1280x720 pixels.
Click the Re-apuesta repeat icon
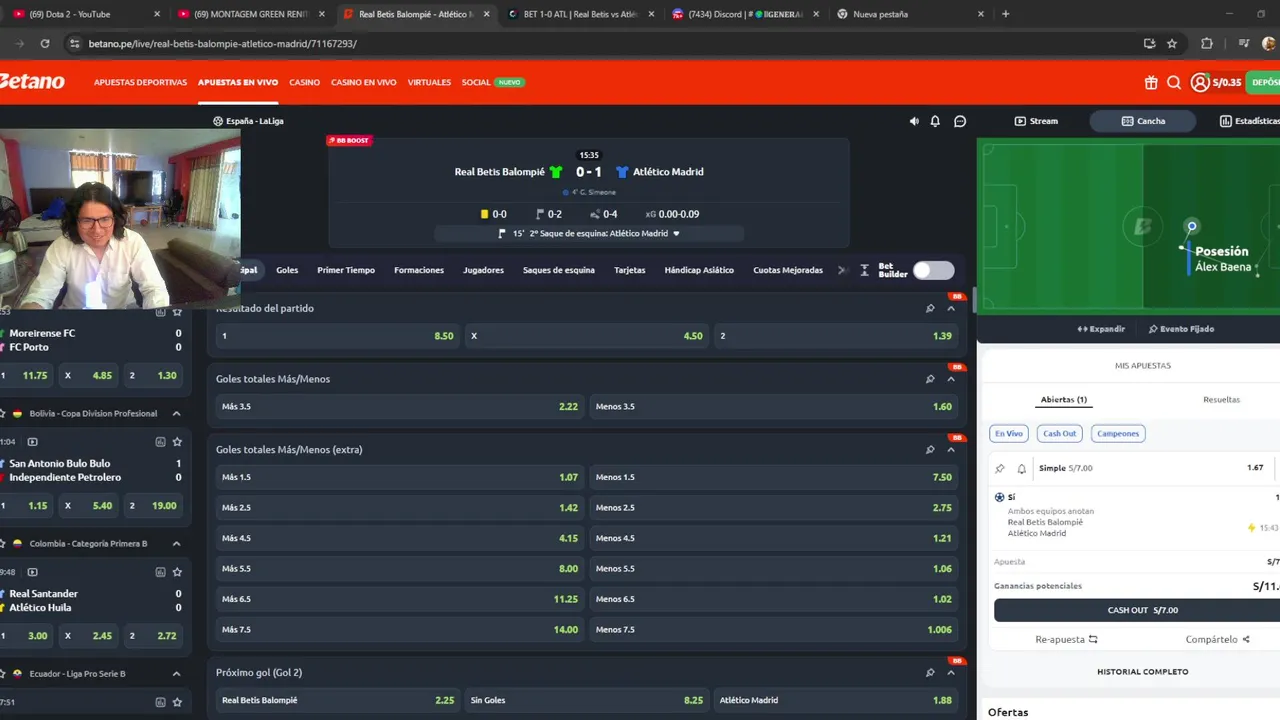tap(1093, 639)
